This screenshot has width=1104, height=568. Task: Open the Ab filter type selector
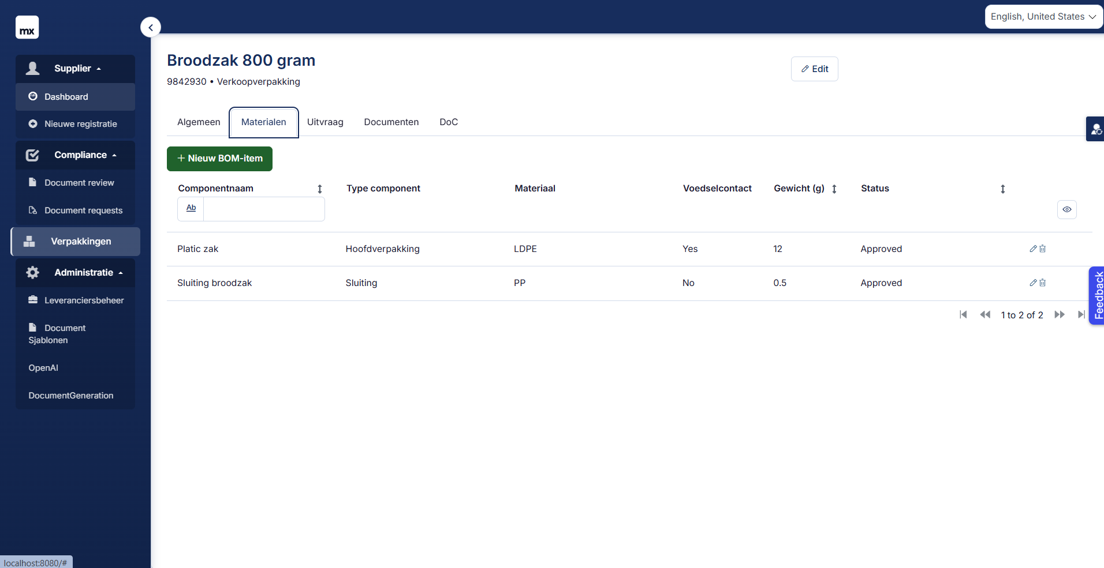[x=191, y=208]
